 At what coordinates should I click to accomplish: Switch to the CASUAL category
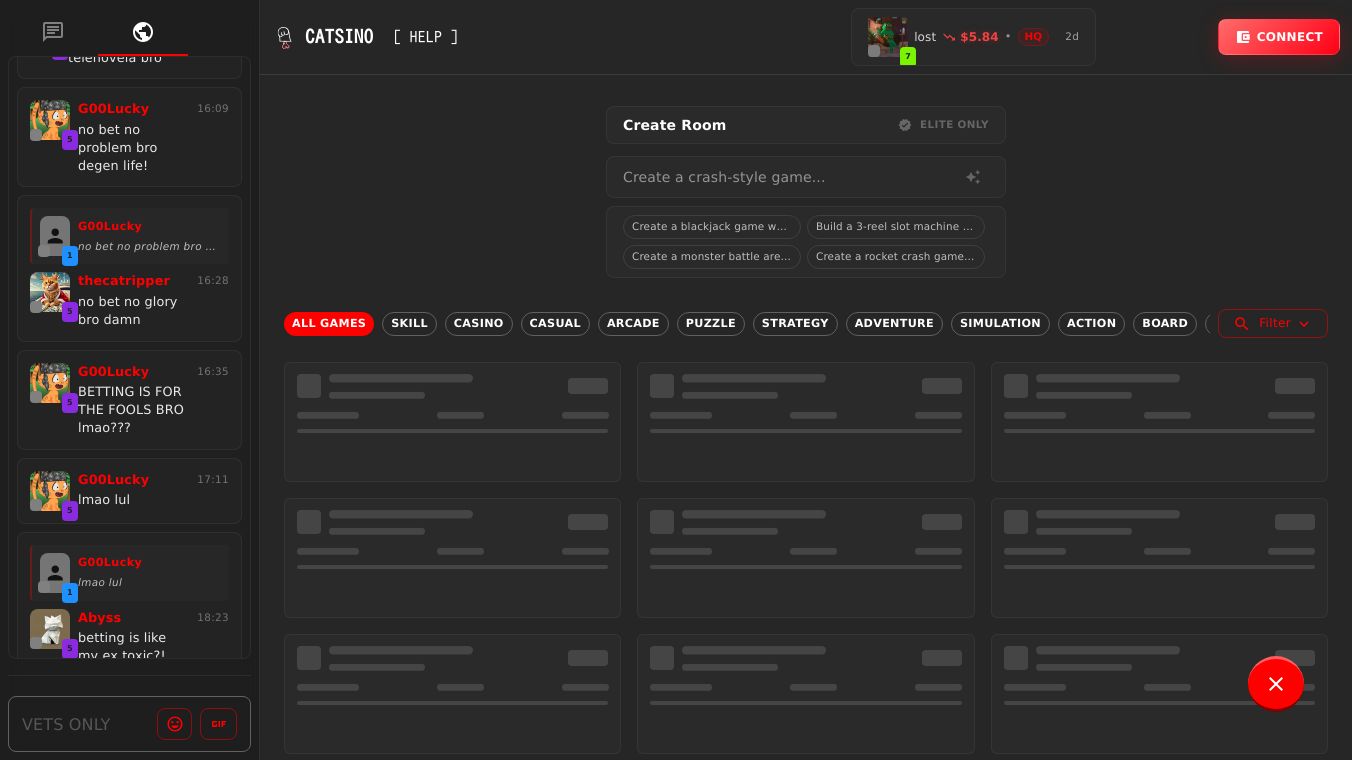click(x=555, y=324)
